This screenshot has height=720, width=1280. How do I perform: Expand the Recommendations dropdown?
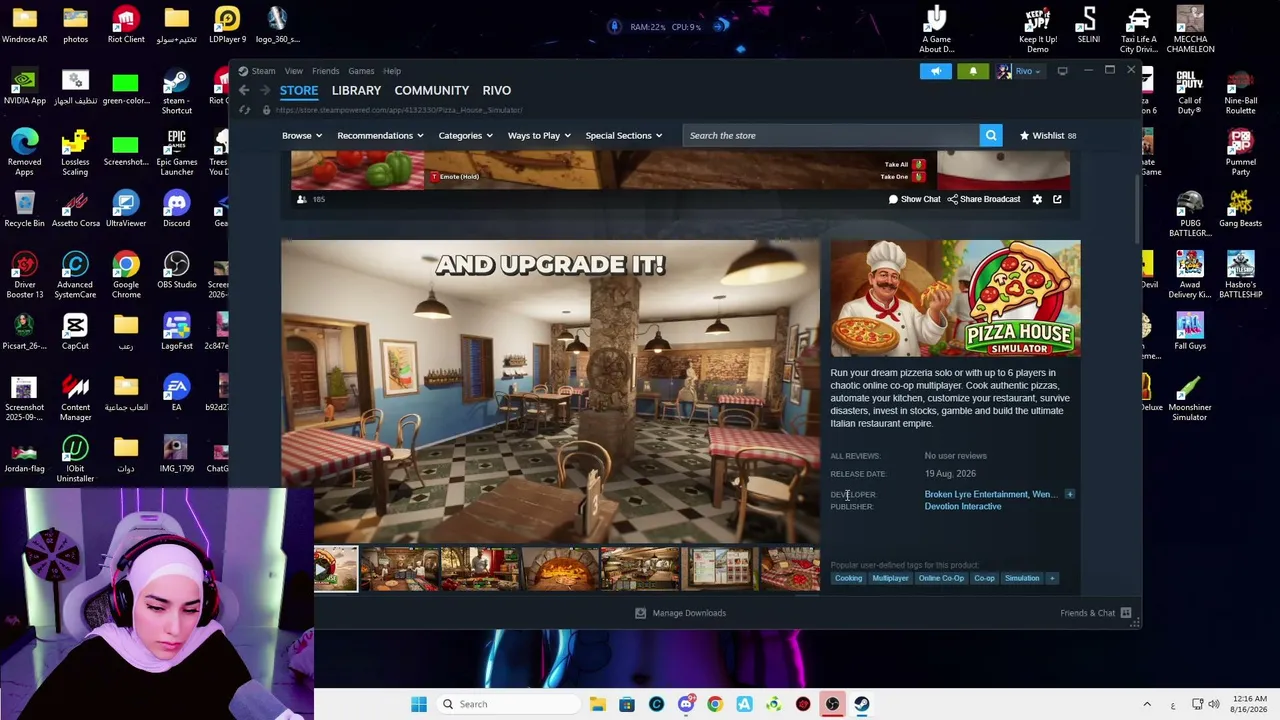(380, 135)
